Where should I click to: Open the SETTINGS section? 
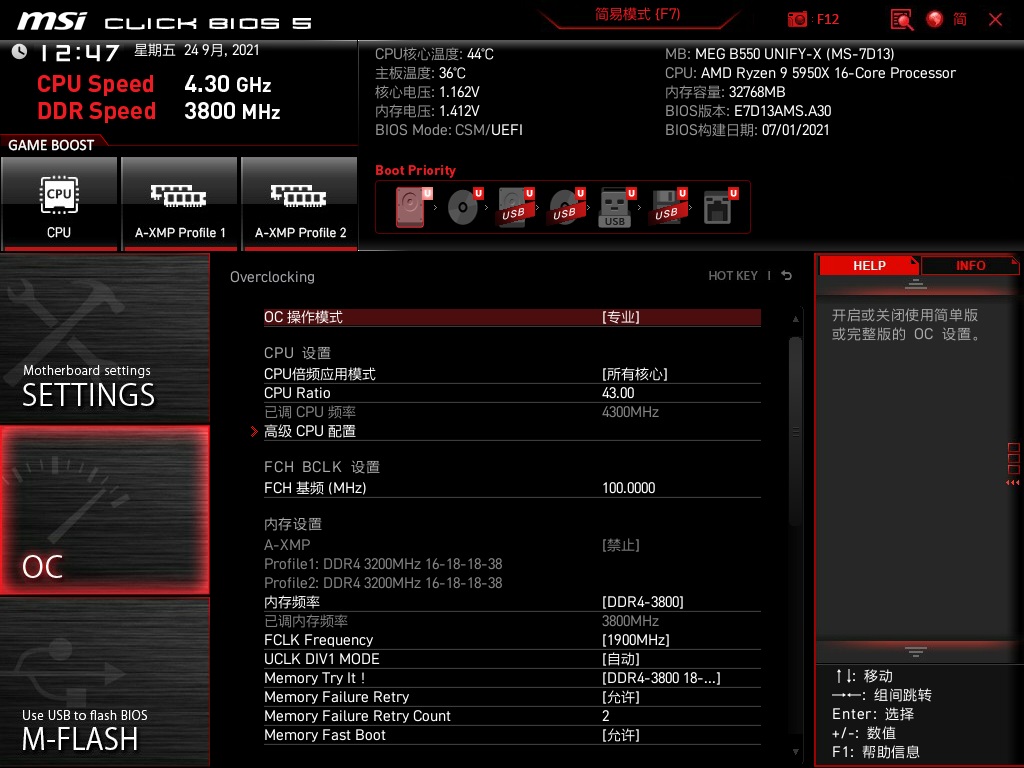104,338
